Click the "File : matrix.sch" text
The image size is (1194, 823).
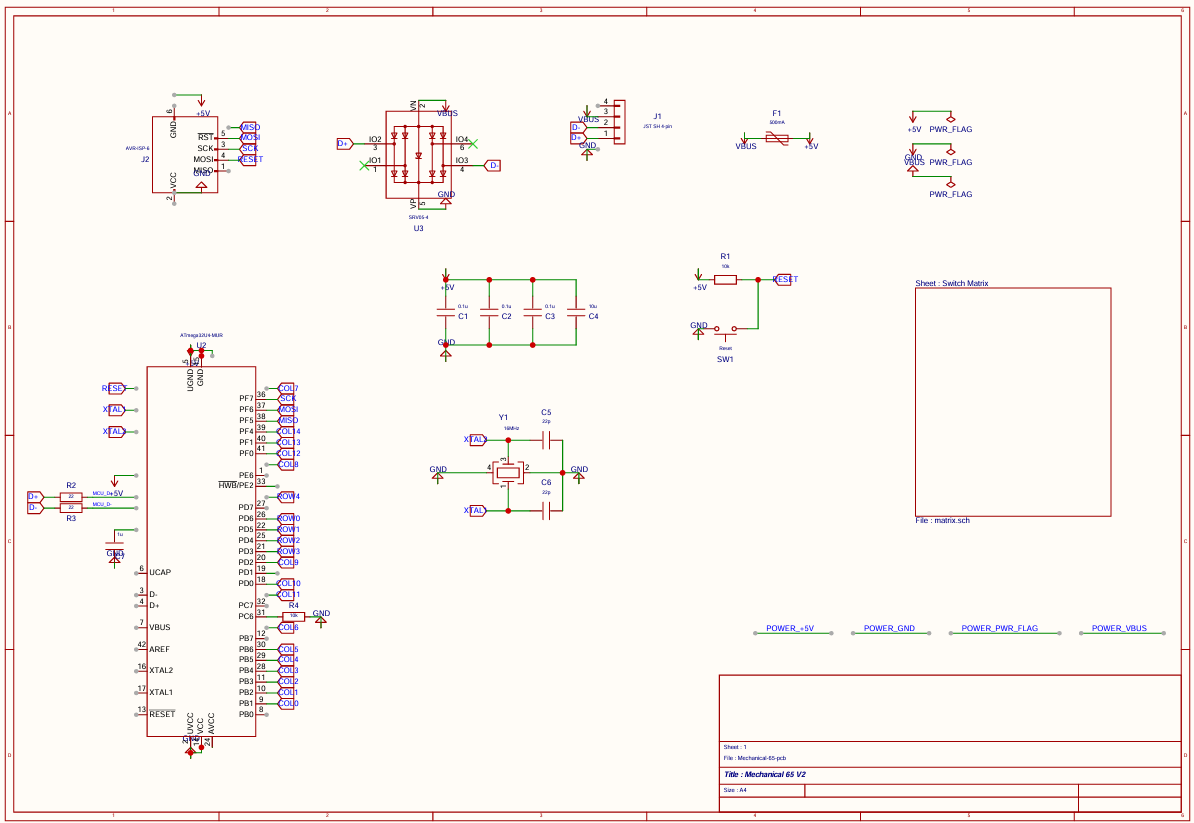point(943,521)
